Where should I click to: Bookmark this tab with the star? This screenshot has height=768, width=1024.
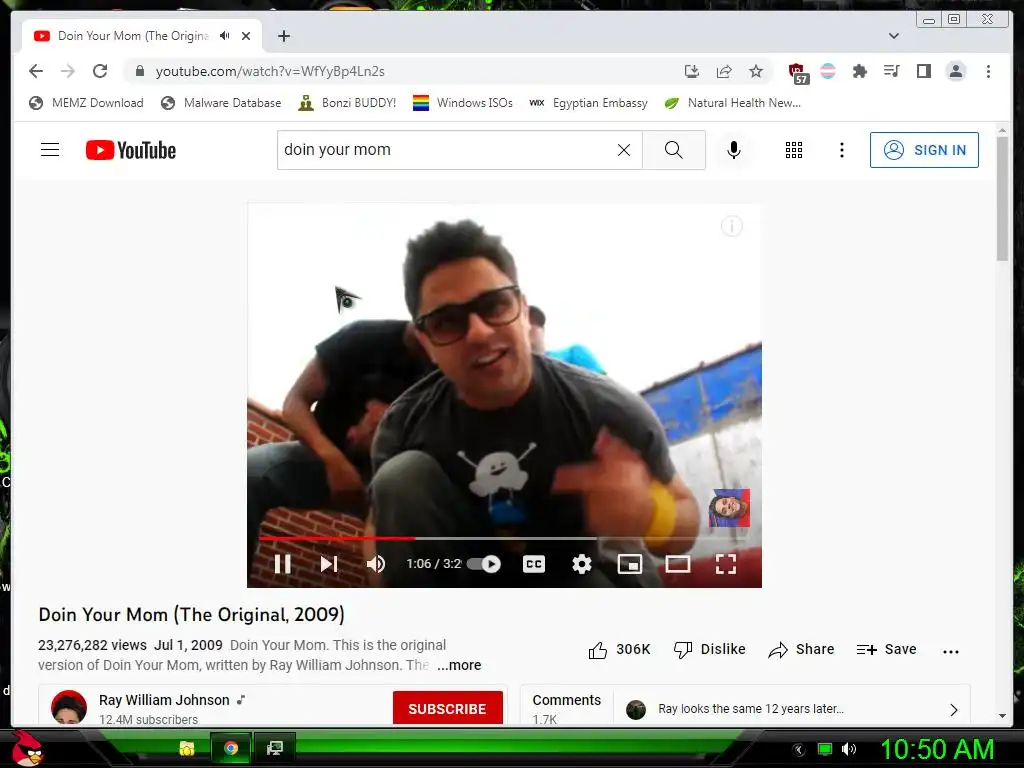click(756, 71)
